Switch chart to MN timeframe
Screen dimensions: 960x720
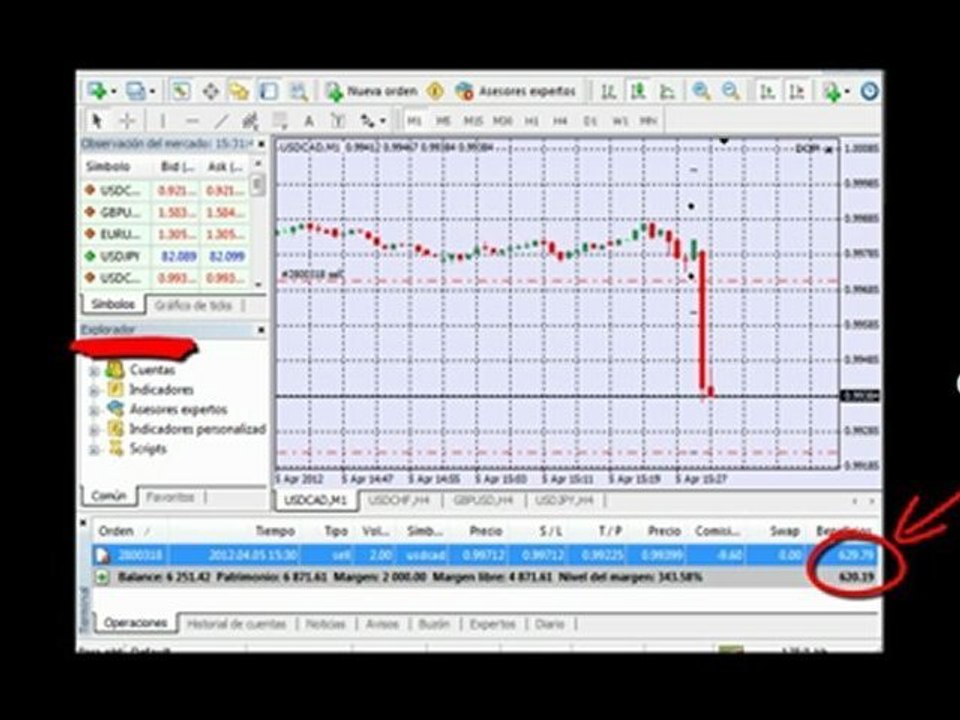tap(648, 121)
